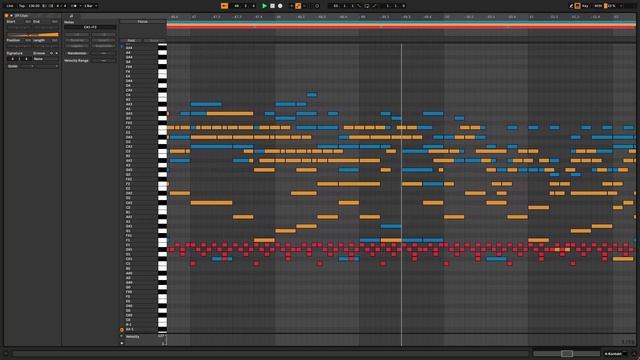Start playback with the green Play button
640x360 pixels.
(x=264, y=6)
